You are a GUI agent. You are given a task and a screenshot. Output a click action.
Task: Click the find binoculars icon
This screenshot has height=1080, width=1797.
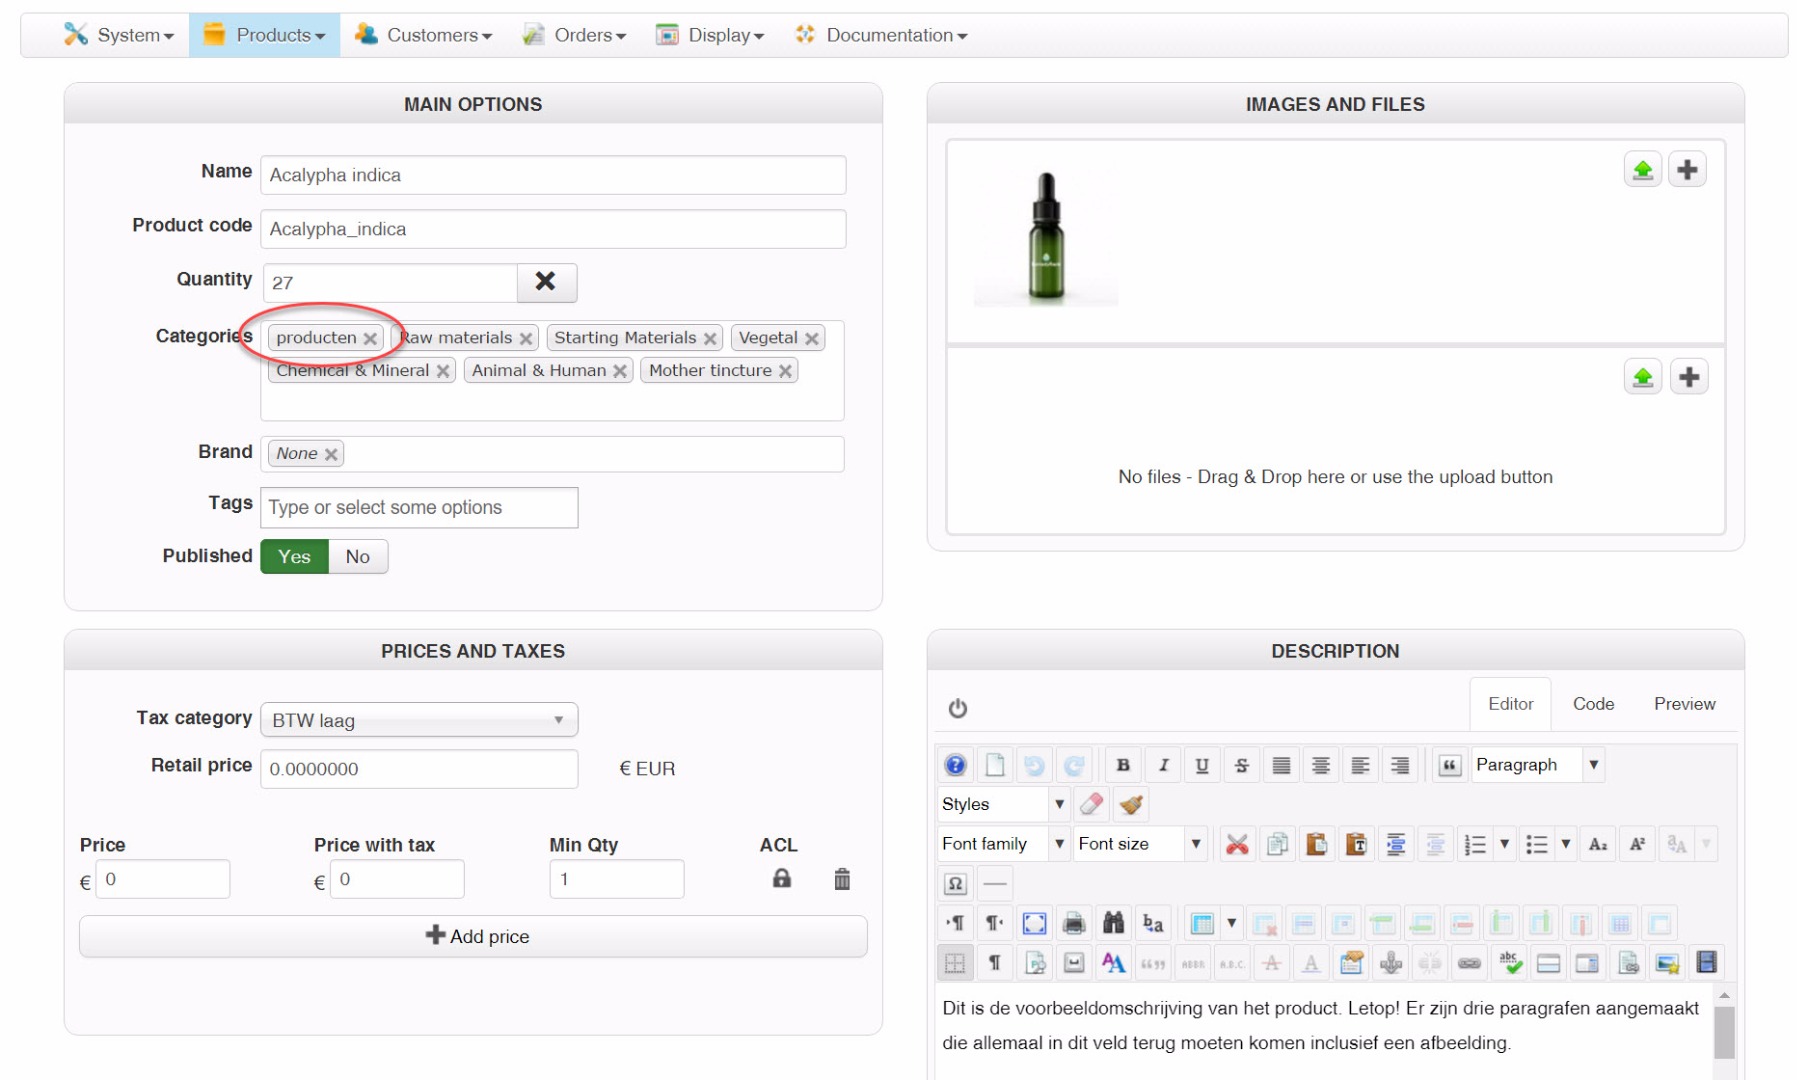pos(1113,923)
